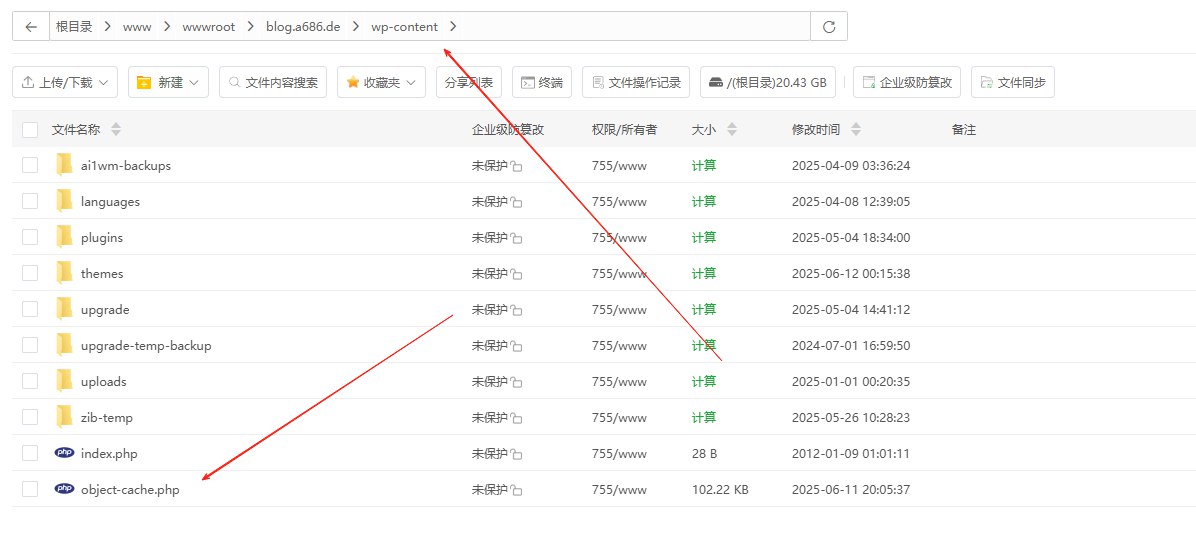Open 文件同步 file sync
The height and width of the screenshot is (540, 1196).
[x=1013, y=82]
